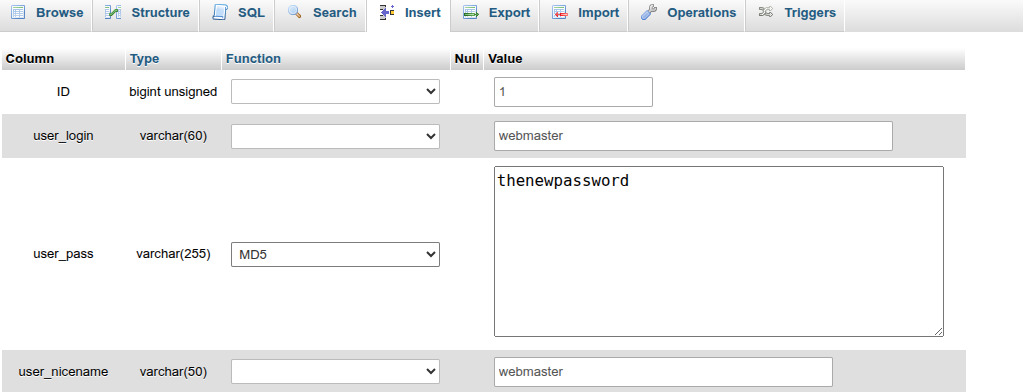This screenshot has height=392, width=1023.
Task: Grab the user_pass textarea resize handle
Action: coord(938,331)
